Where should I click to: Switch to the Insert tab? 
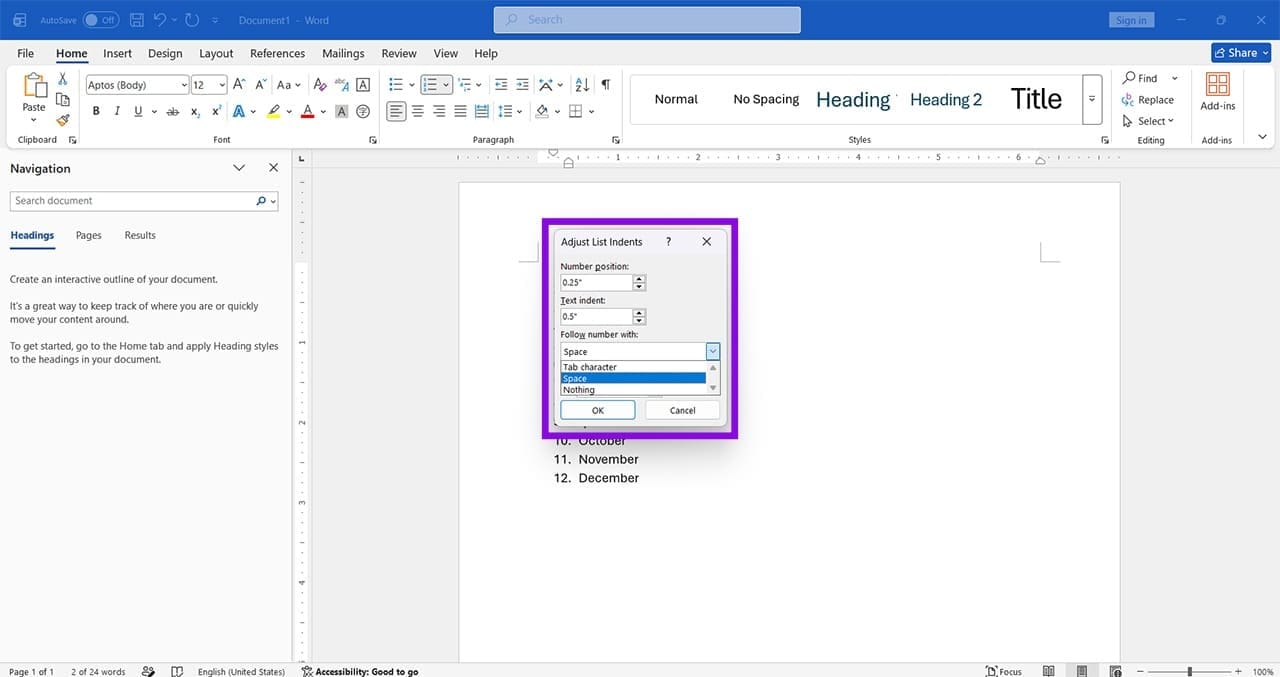[x=117, y=53]
